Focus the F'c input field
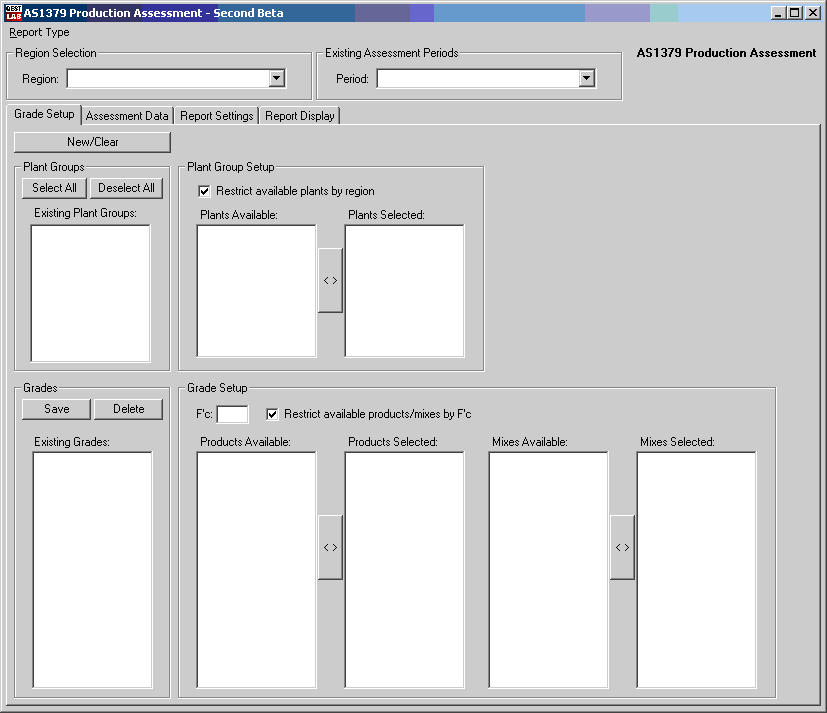The width and height of the screenshot is (827, 713). pos(232,414)
